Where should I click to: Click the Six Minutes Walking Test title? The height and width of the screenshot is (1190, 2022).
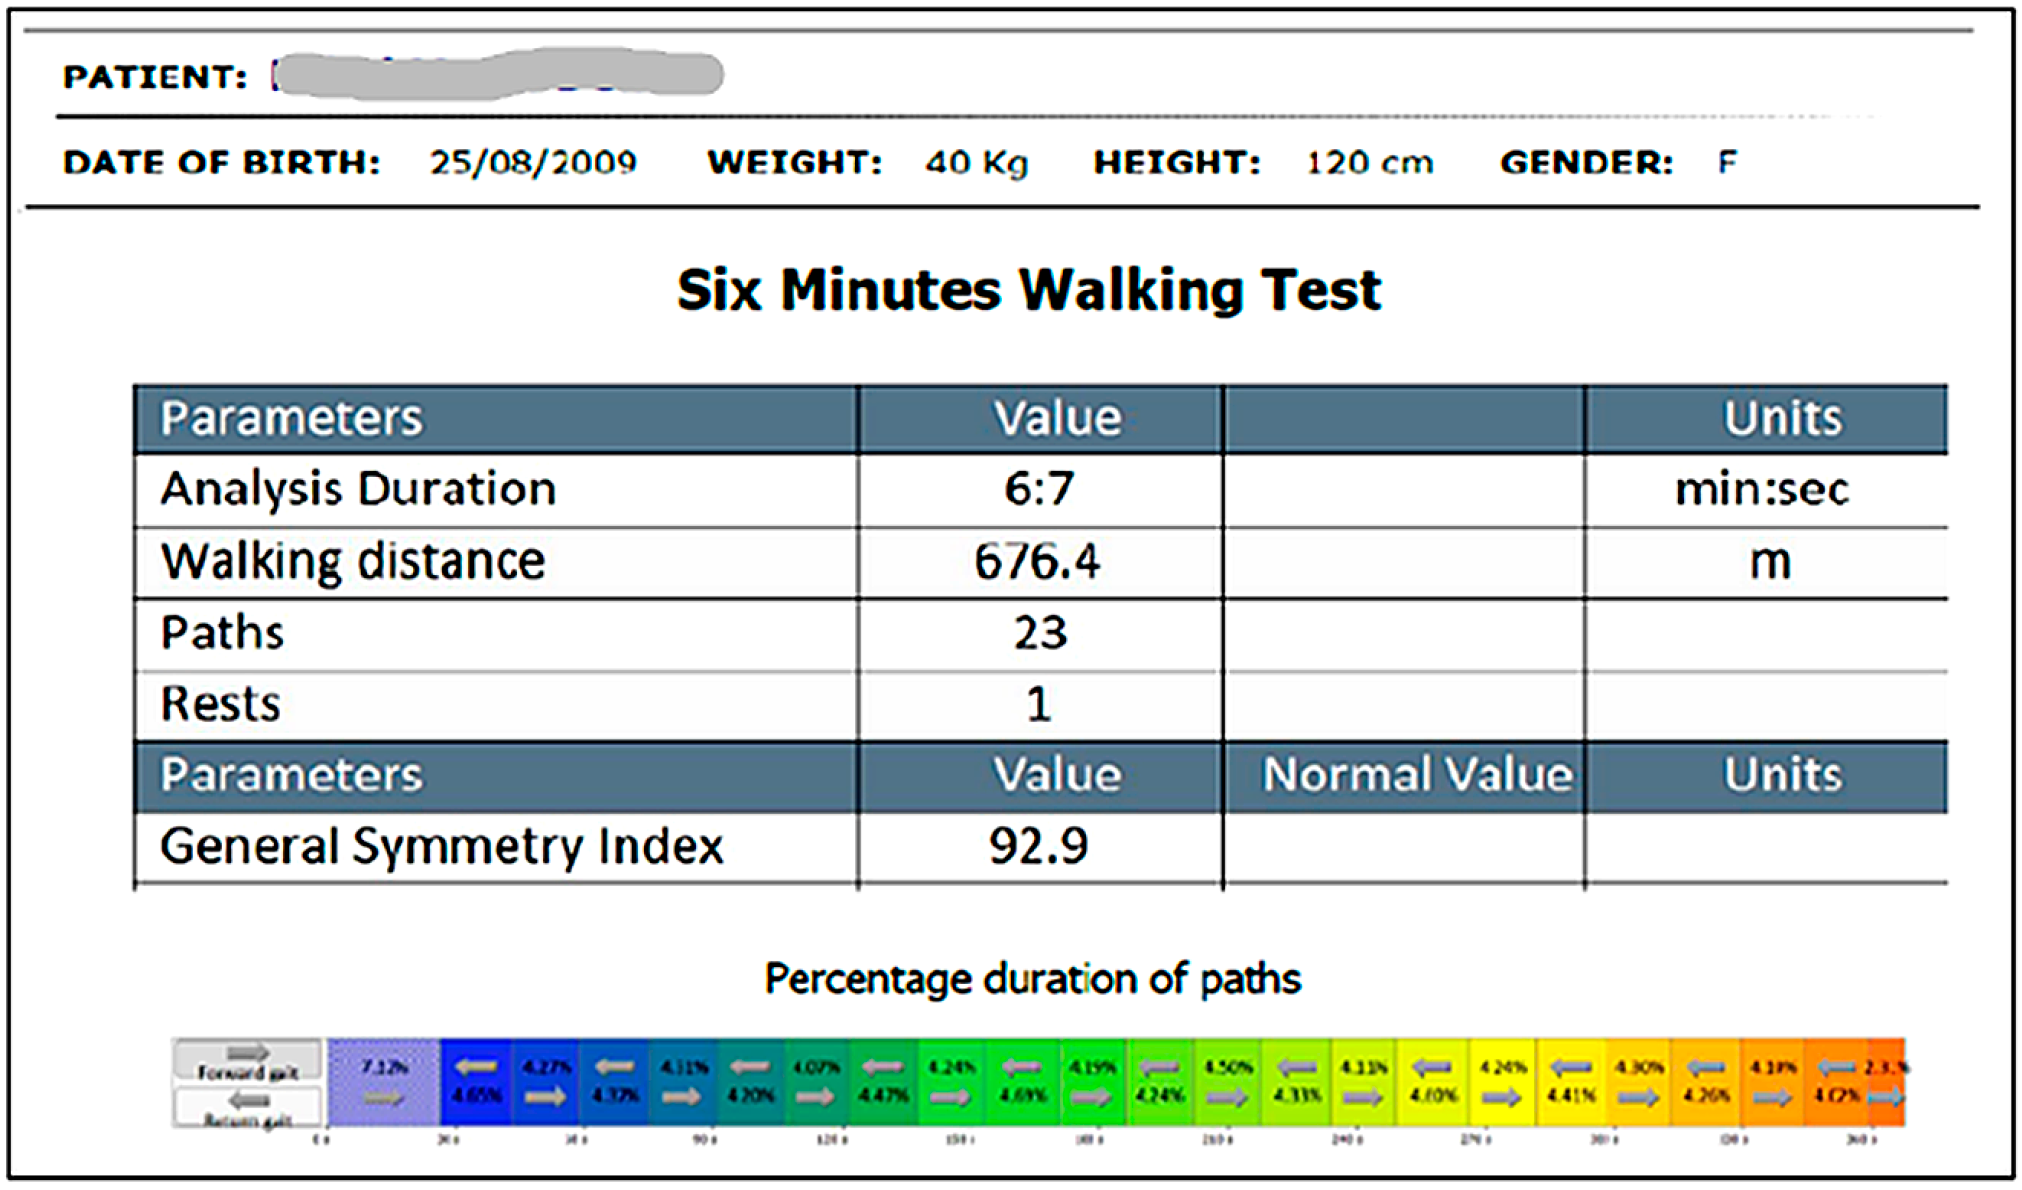click(1028, 291)
